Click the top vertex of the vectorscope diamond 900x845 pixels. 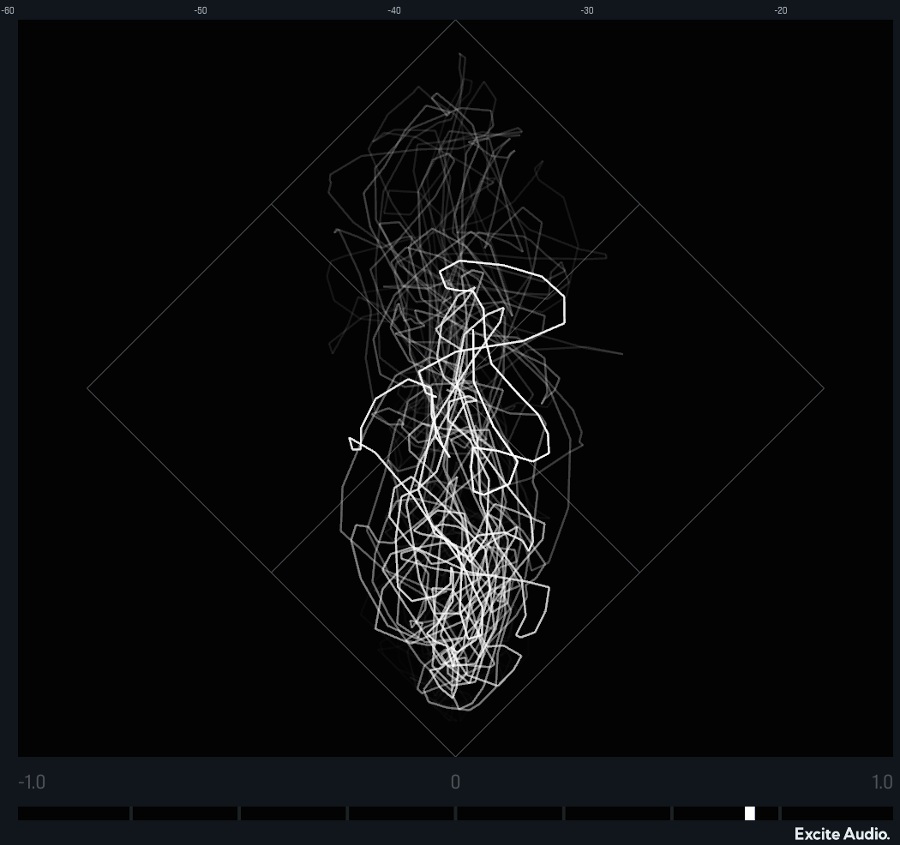456,20
